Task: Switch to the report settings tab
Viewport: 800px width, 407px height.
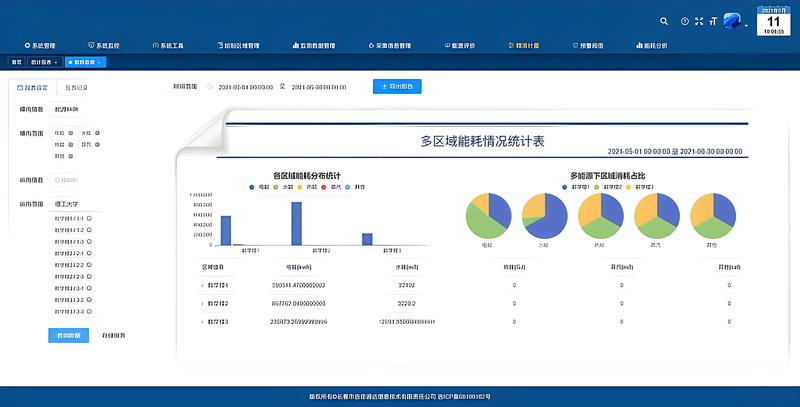Action: (x=33, y=88)
